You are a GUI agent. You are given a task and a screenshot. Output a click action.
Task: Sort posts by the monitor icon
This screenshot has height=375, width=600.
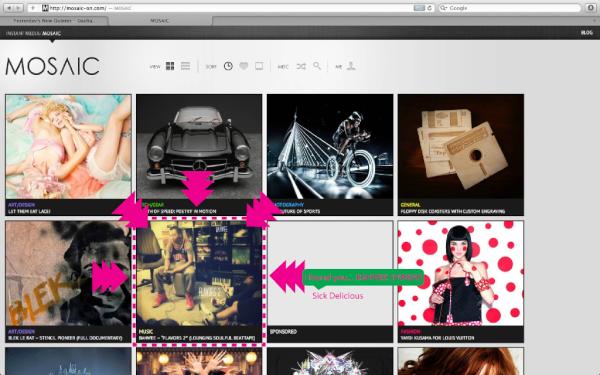(x=259, y=66)
